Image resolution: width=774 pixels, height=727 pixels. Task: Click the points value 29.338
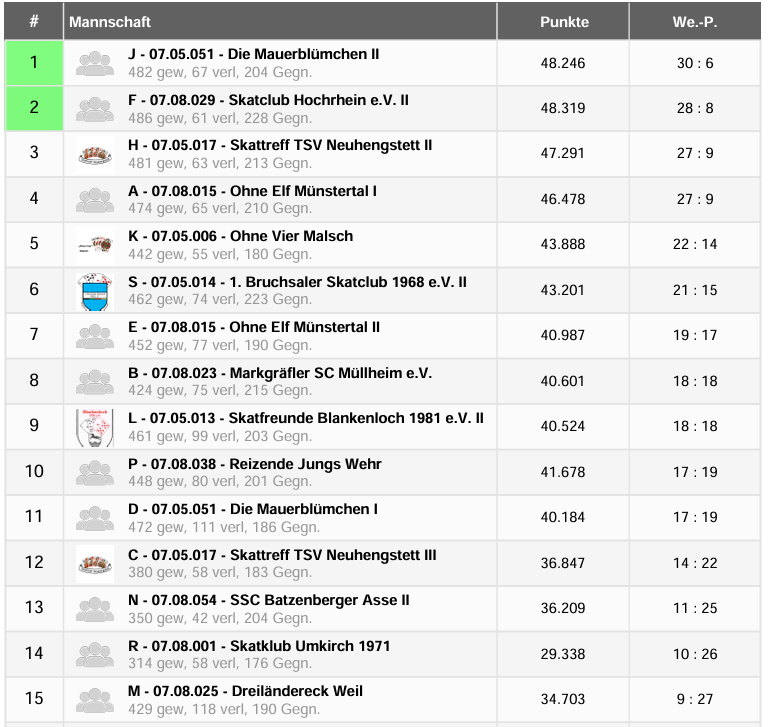coord(563,654)
